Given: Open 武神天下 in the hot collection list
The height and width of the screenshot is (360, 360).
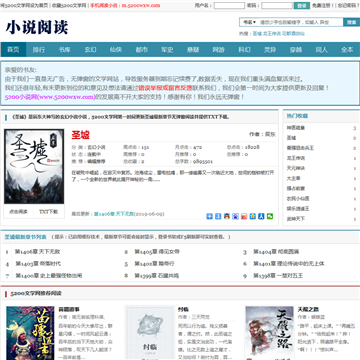Looking at the screenshot, I should click(296, 219).
